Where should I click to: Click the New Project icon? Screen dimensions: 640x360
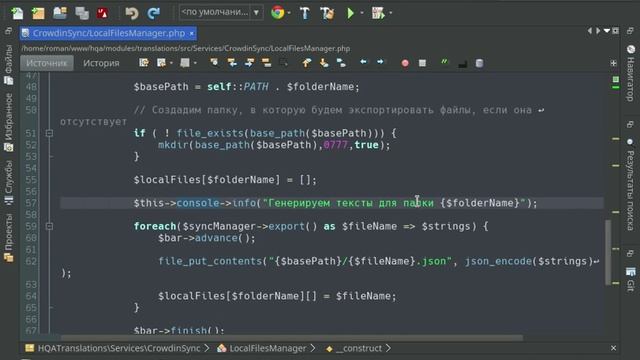coord(38,13)
